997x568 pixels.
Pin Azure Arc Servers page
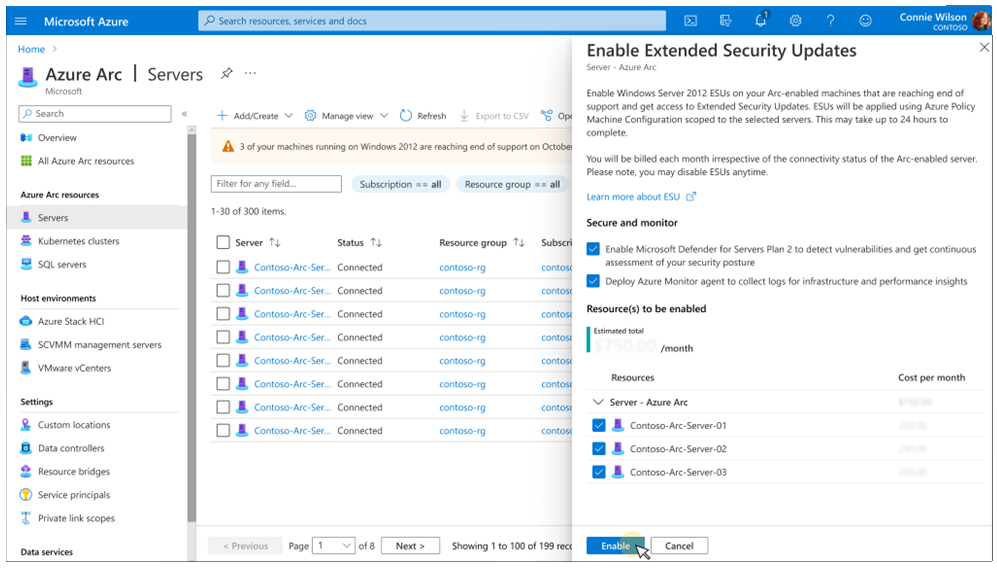[226, 74]
